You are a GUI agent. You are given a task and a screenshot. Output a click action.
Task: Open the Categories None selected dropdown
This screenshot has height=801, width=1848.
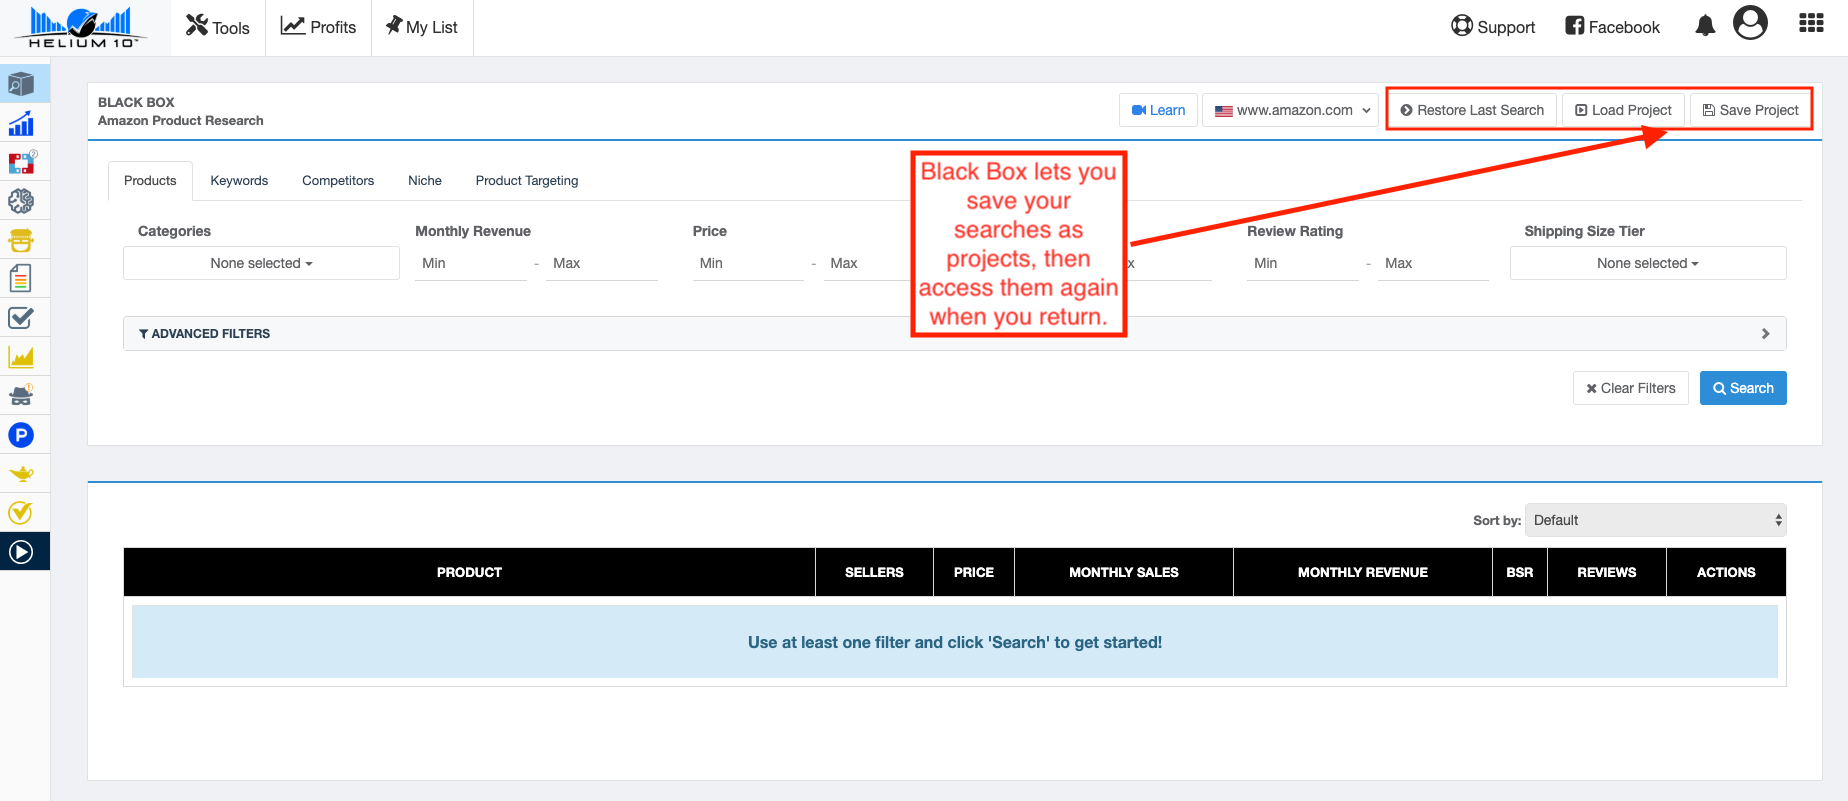click(x=261, y=263)
